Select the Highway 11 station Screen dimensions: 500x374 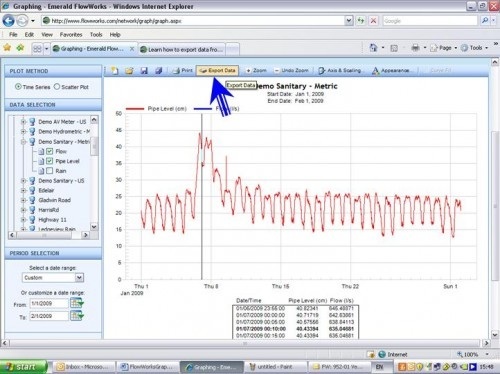[52, 220]
